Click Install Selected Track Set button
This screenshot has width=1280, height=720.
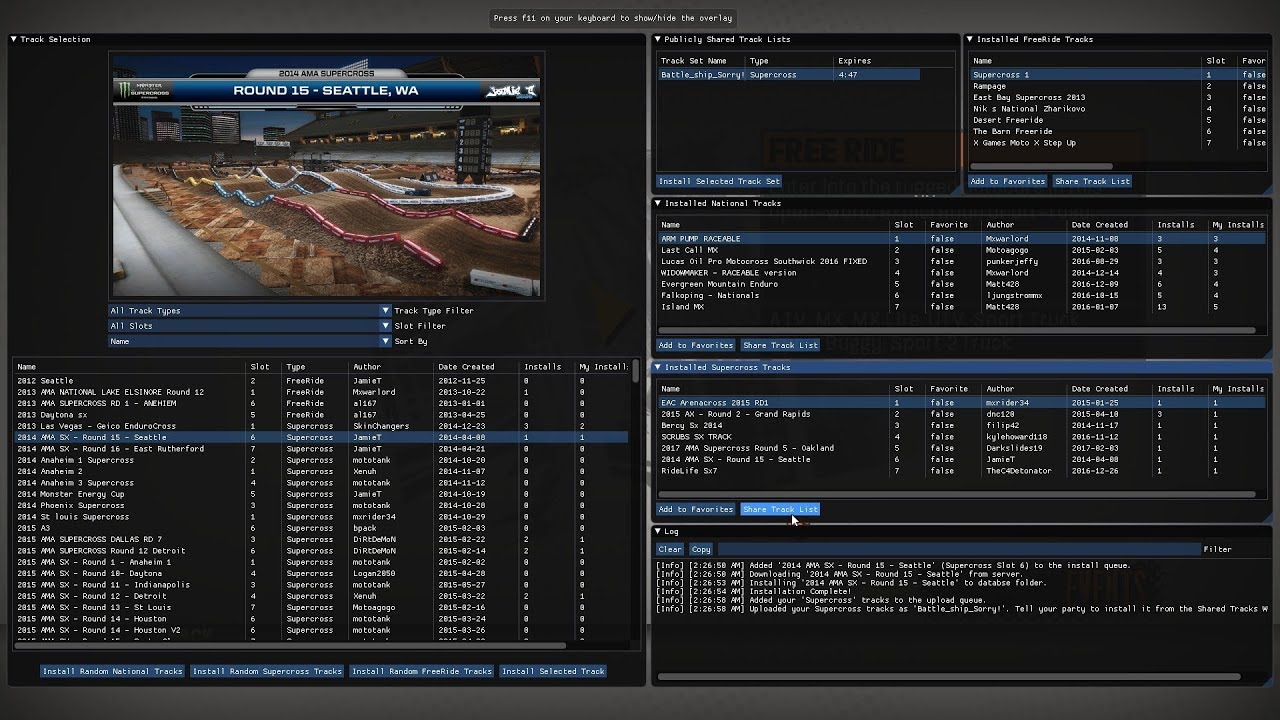(x=719, y=181)
